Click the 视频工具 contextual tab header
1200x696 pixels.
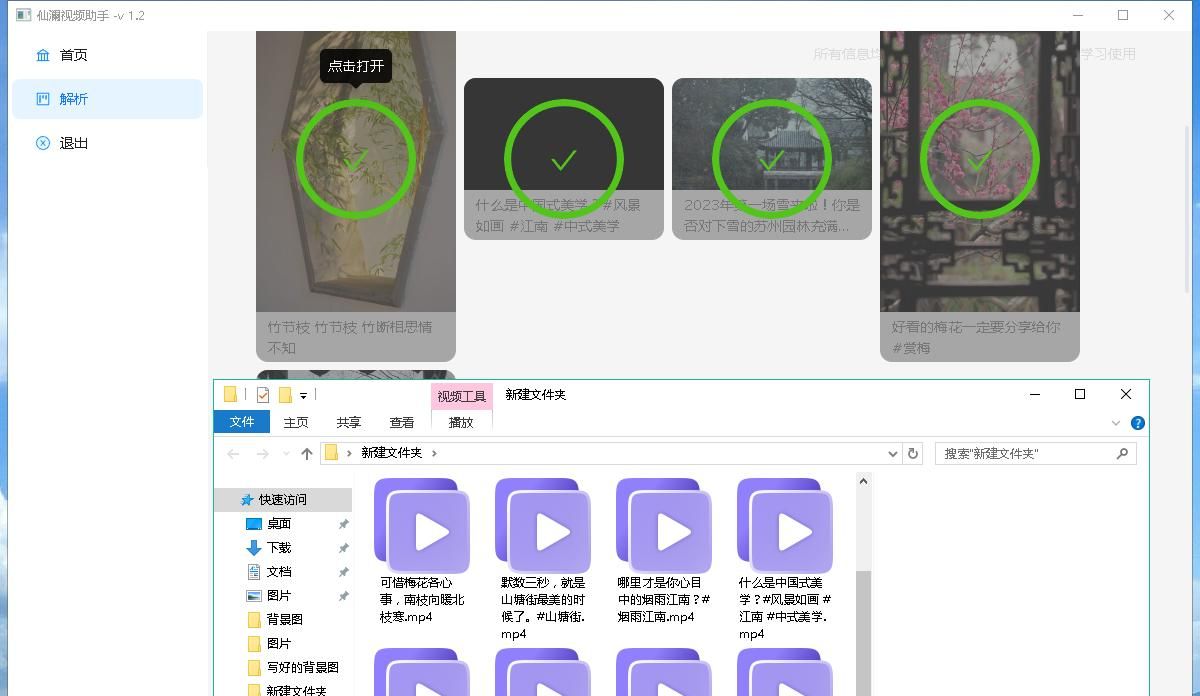(461, 396)
